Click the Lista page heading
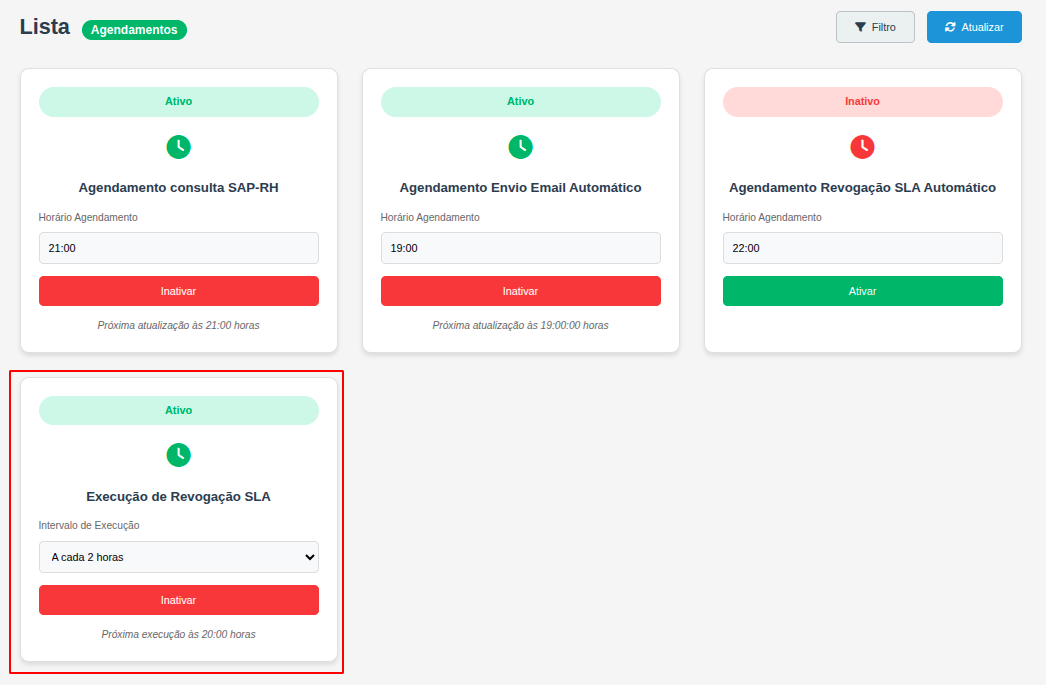 pyautogui.click(x=44, y=28)
